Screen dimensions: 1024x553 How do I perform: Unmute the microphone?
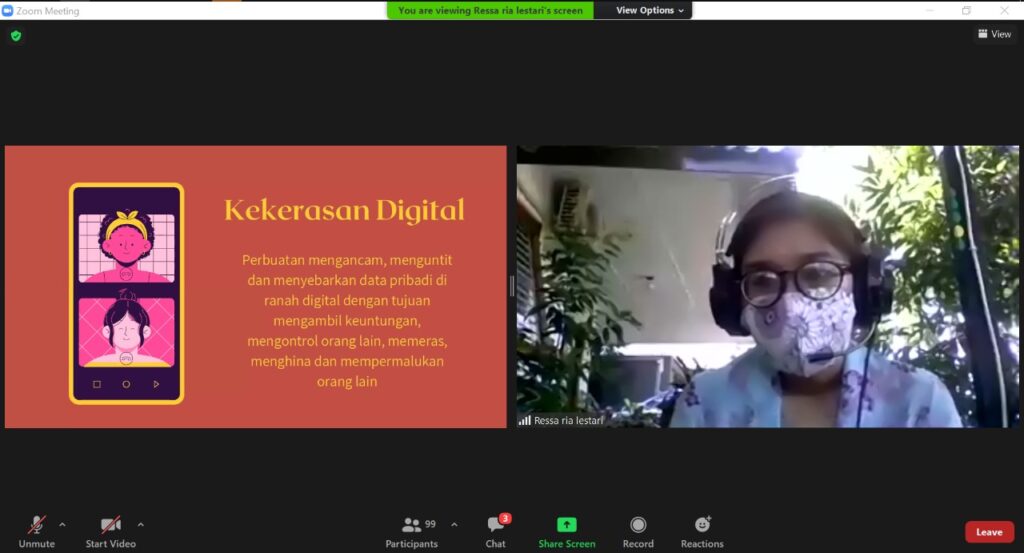[x=37, y=532]
